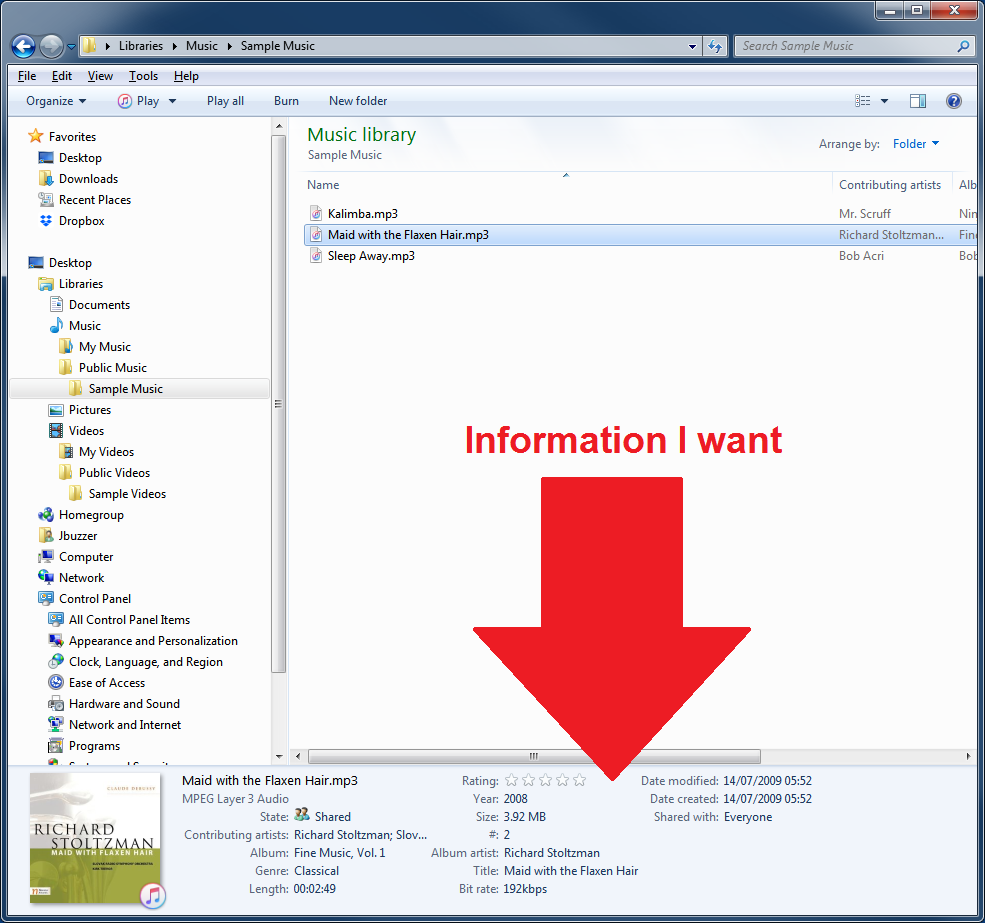
Task: Open the Tools menu
Action: pyautogui.click(x=143, y=76)
